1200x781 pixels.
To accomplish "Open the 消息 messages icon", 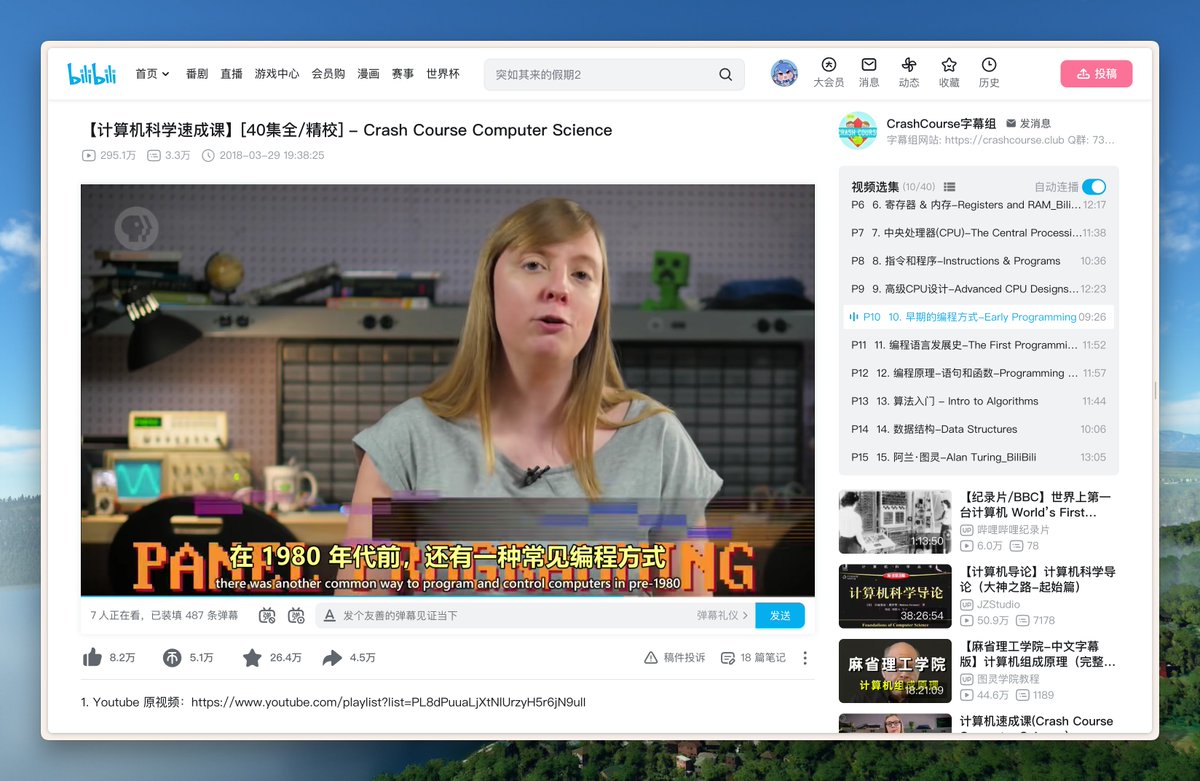I will pos(869,73).
